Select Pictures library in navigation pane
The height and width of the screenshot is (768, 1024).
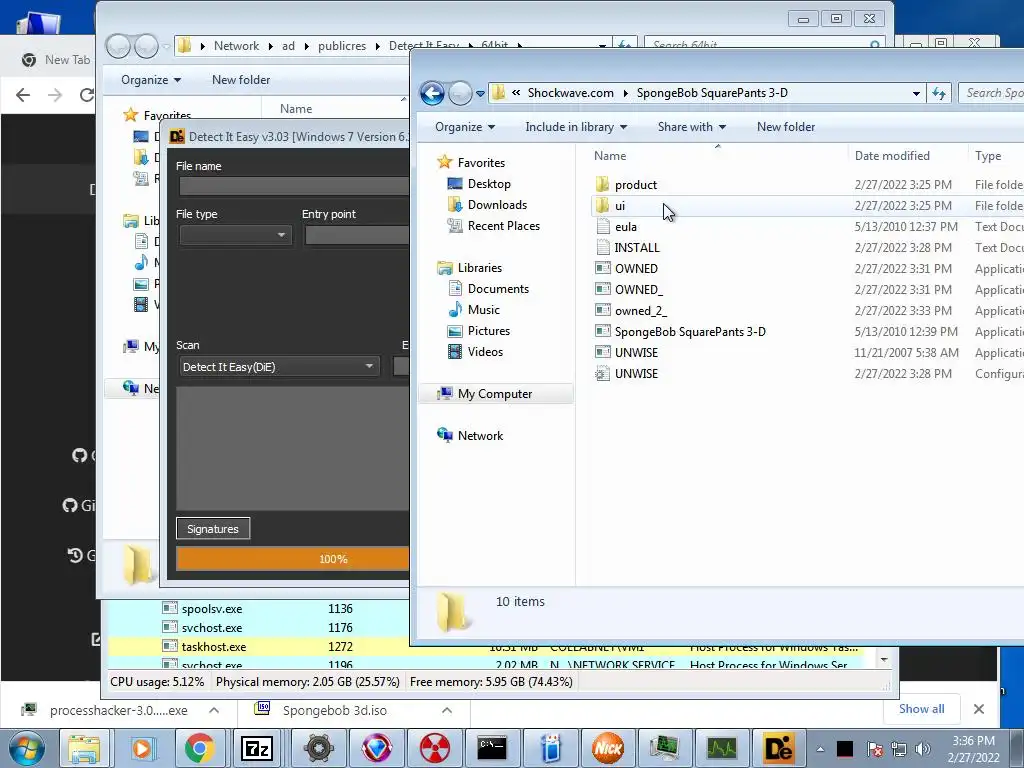coord(488,331)
